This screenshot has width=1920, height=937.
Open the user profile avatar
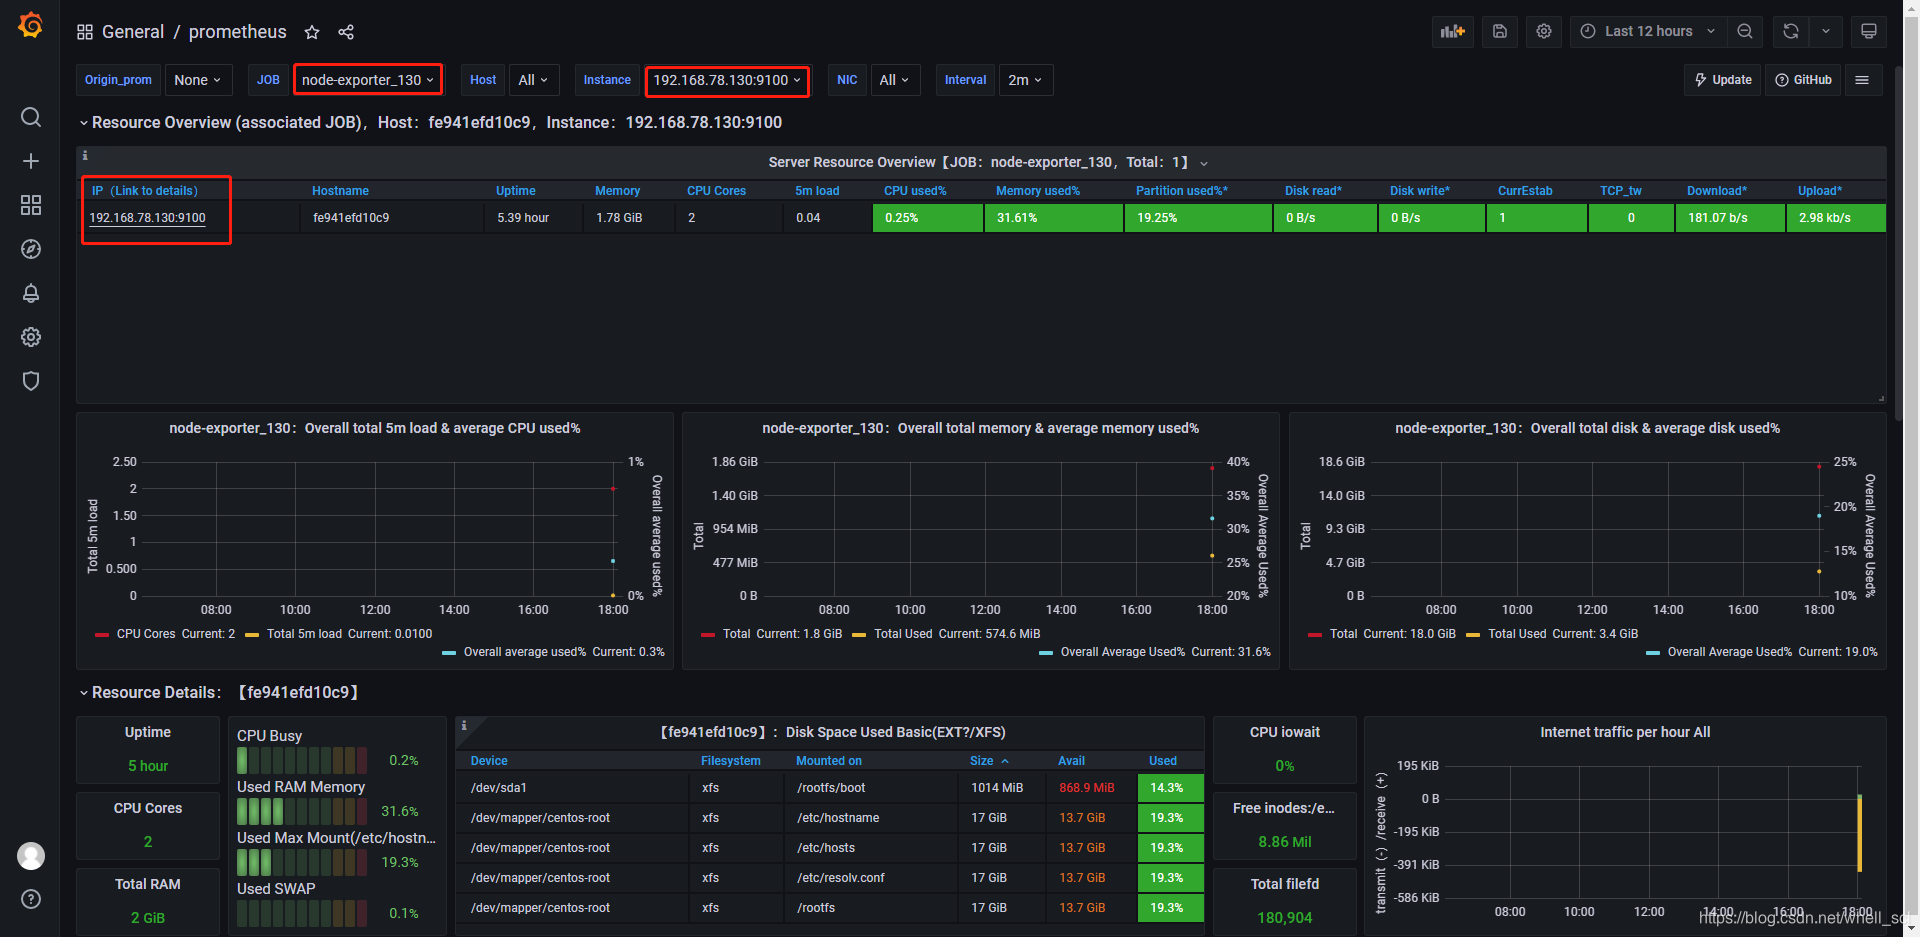(x=31, y=856)
